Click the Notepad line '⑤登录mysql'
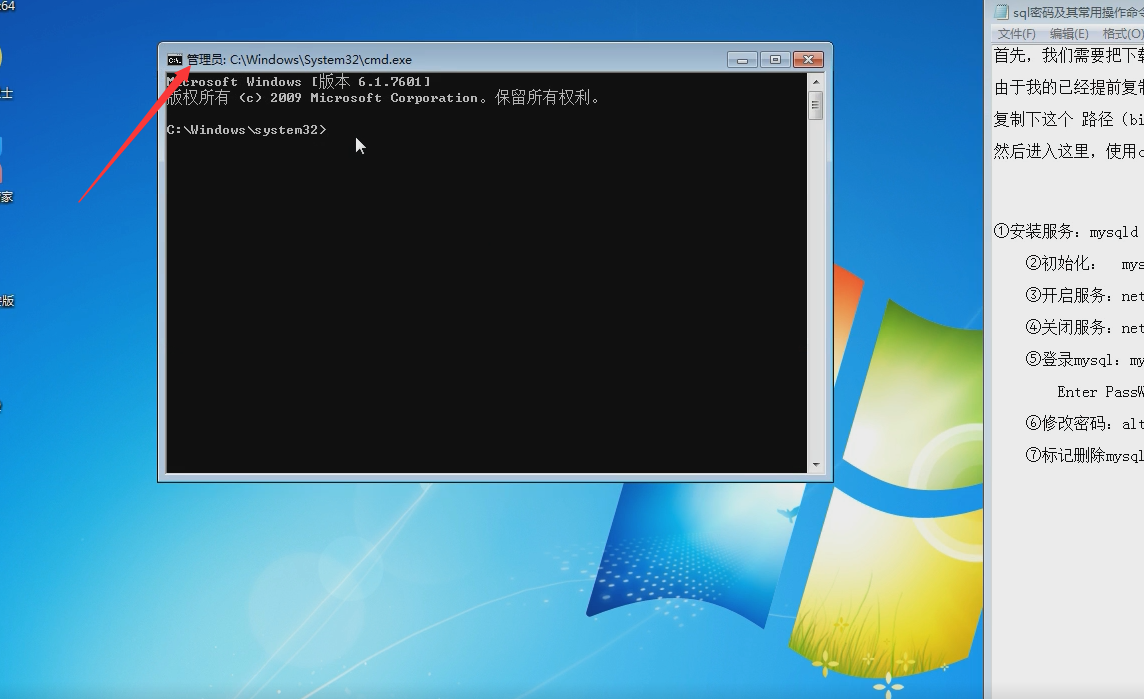 click(x=1084, y=360)
